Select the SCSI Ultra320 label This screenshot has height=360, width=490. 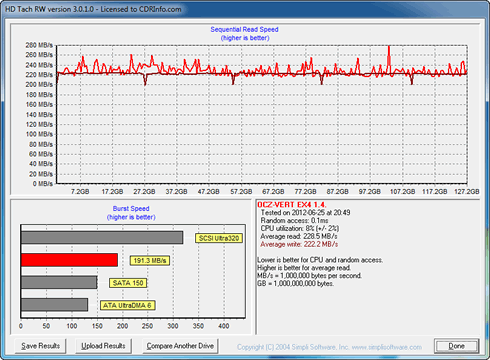coord(219,238)
